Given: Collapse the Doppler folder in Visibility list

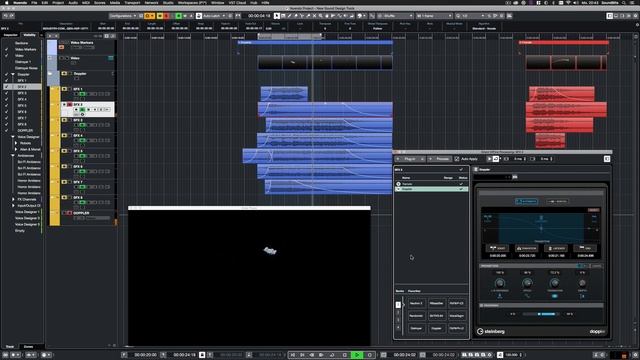Looking at the screenshot, I should pyautogui.click(x=13, y=74).
